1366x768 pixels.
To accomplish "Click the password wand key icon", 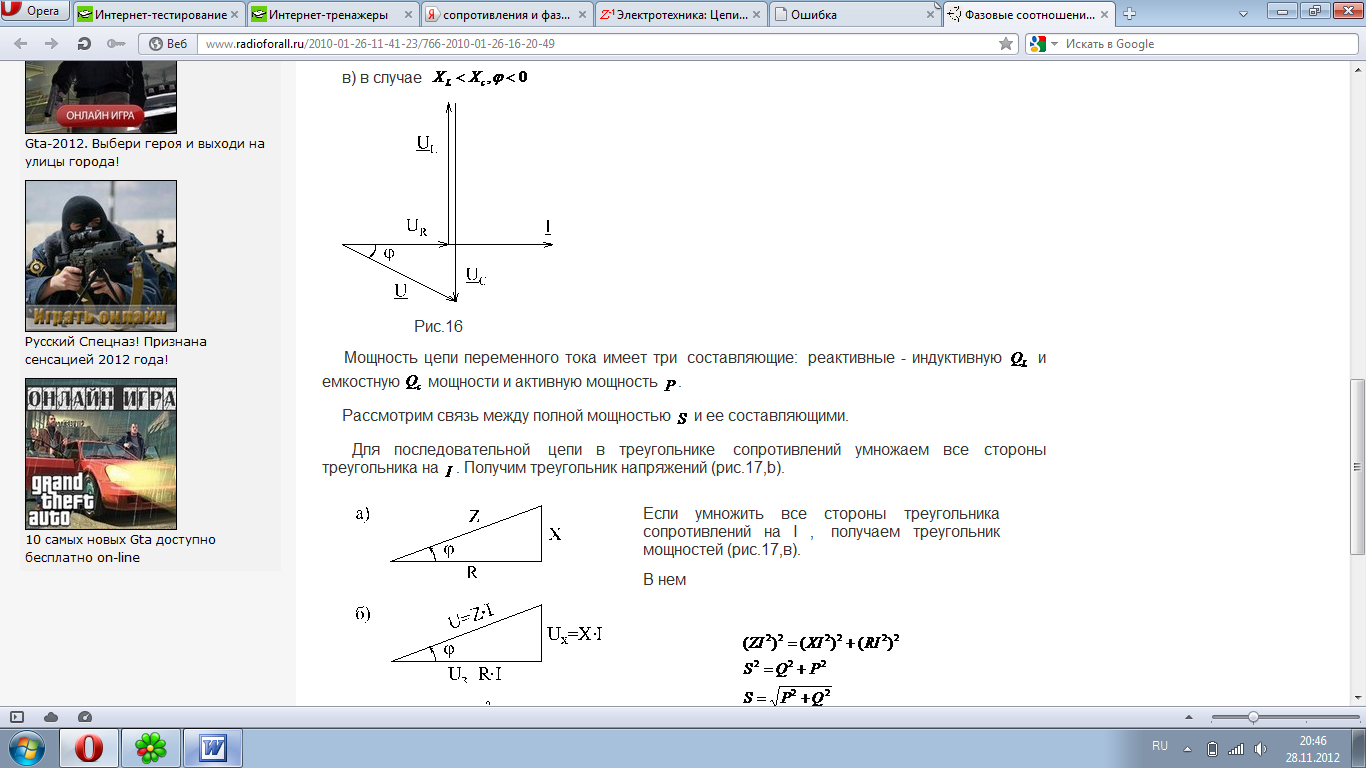I will point(115,44).
